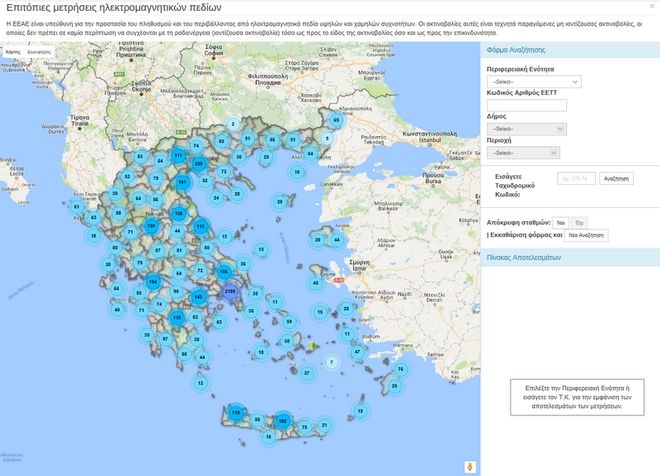Select the cluster marker labeled 65

tap(336, 119)
